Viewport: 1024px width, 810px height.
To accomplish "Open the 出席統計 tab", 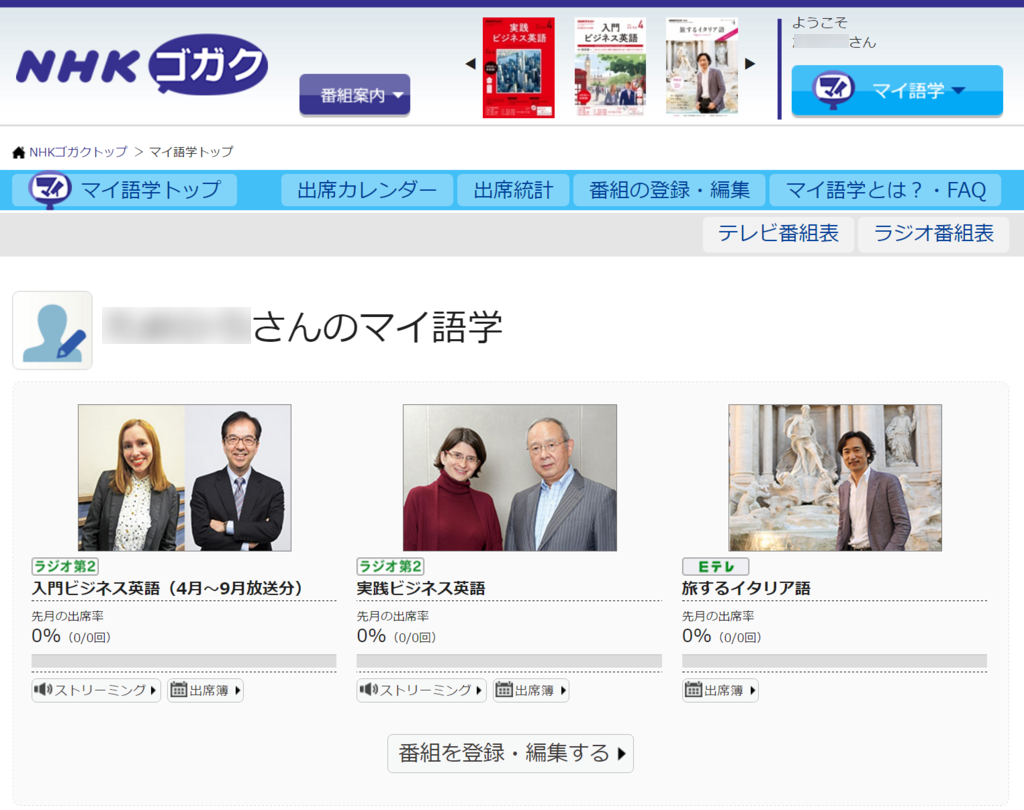I will pos(513,190).
